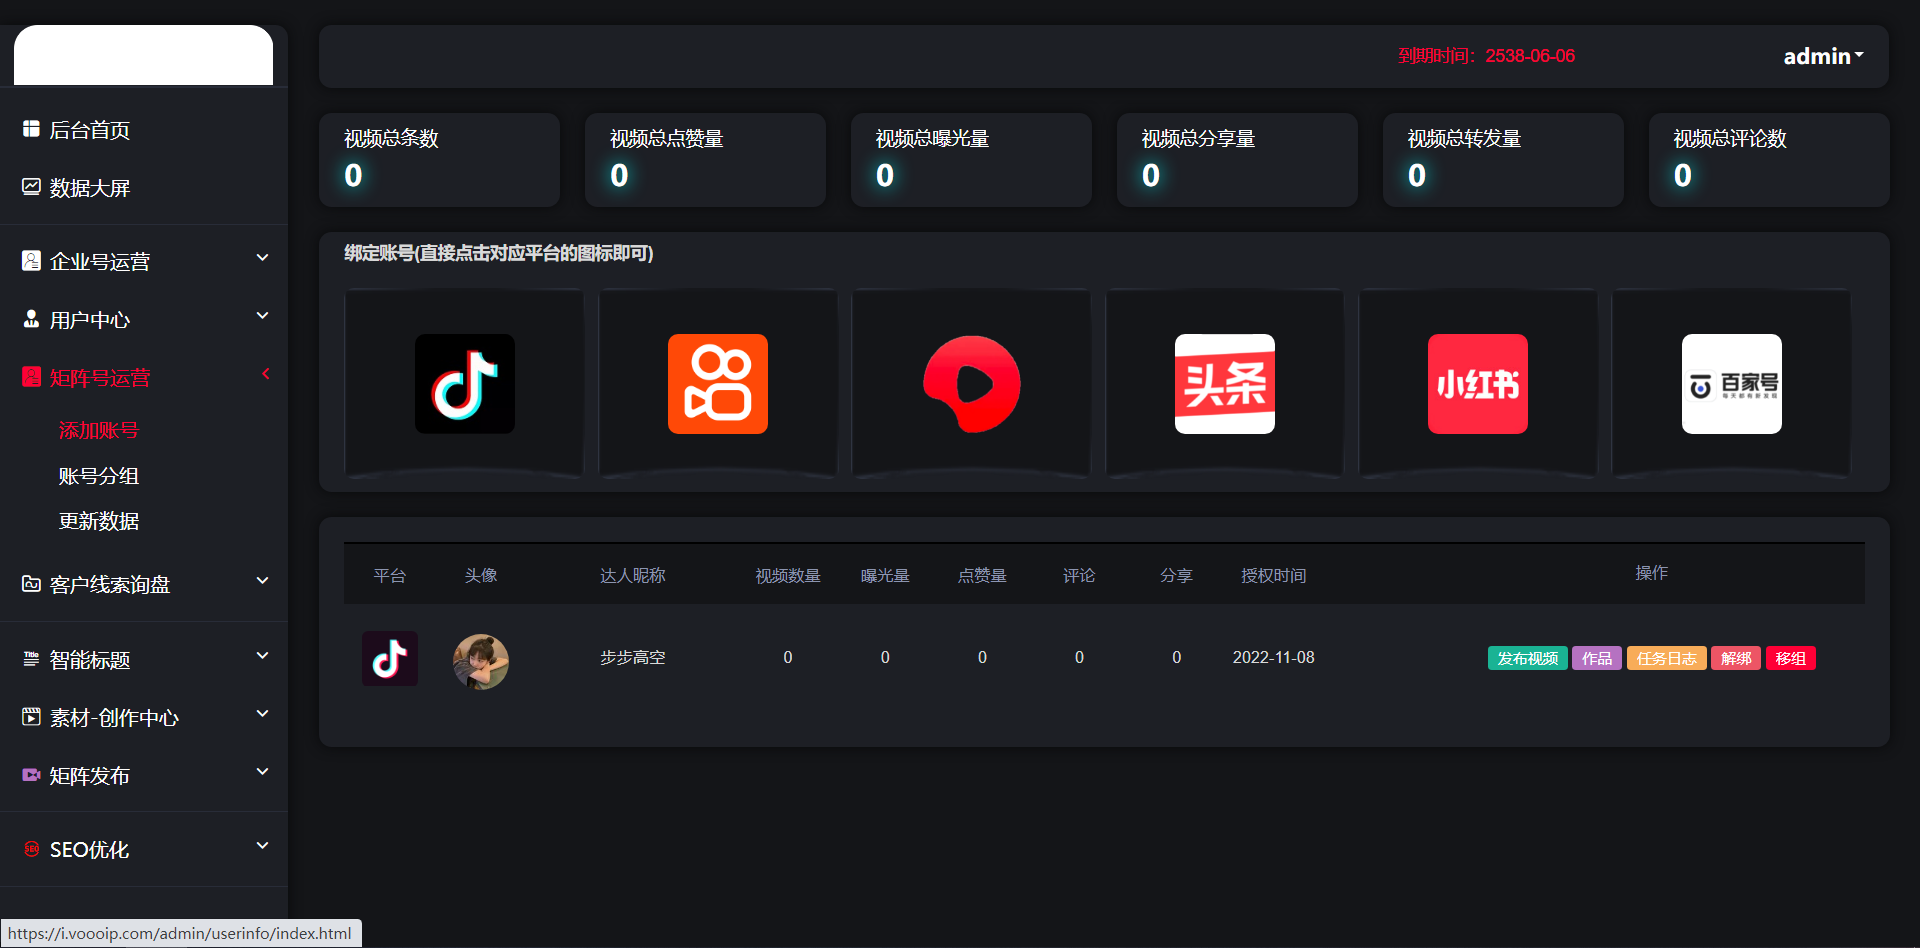The image size is (1920, 948).
Task: Click the 视频总评论数 stat card
Action: pyautogui.click(x=1769, y=160)
